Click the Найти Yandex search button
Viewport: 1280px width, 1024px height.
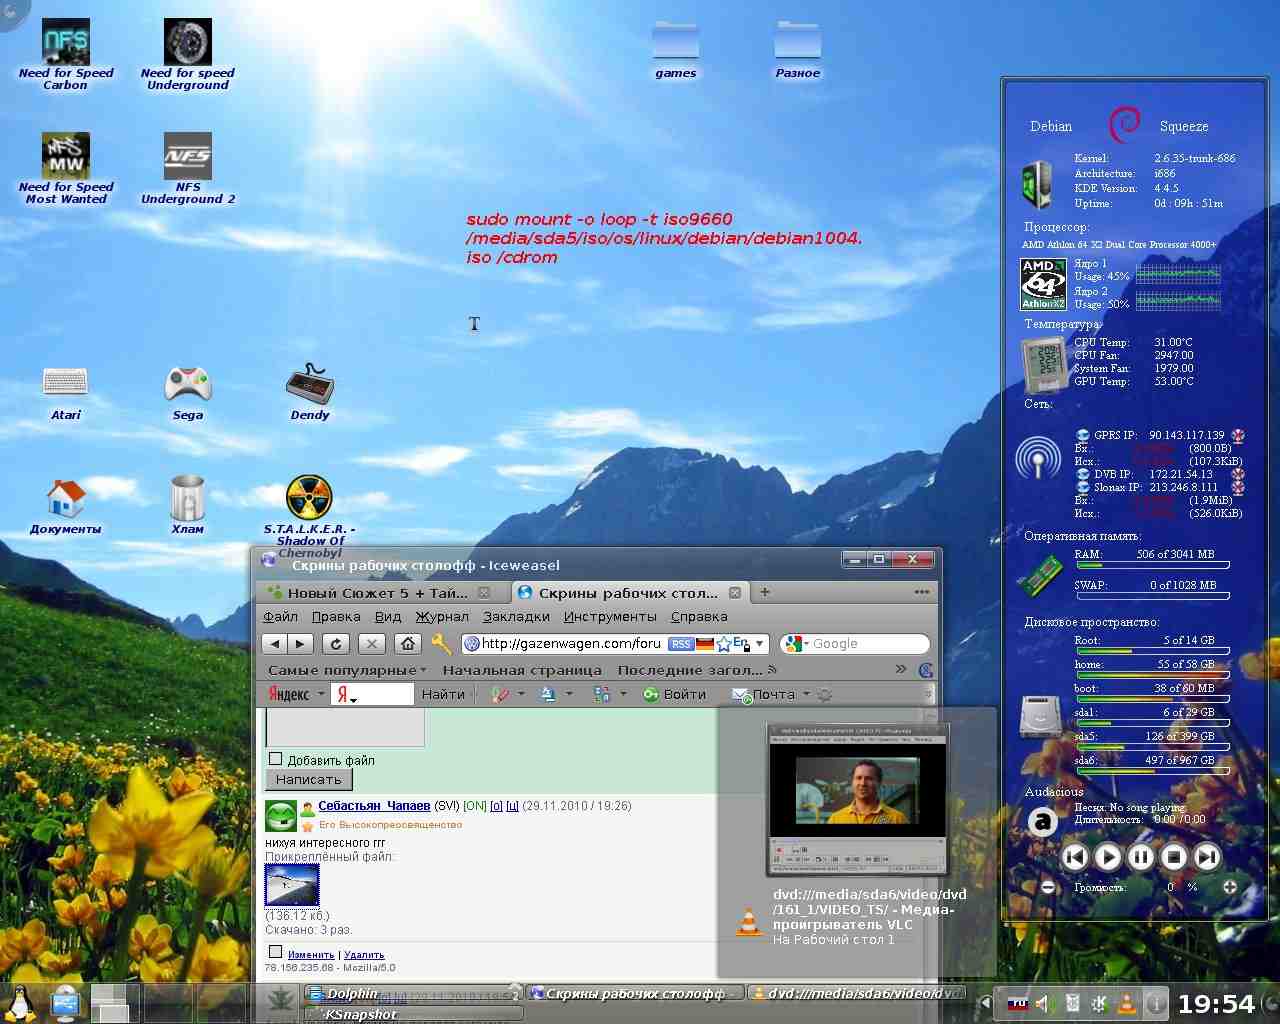coord(443,694)
